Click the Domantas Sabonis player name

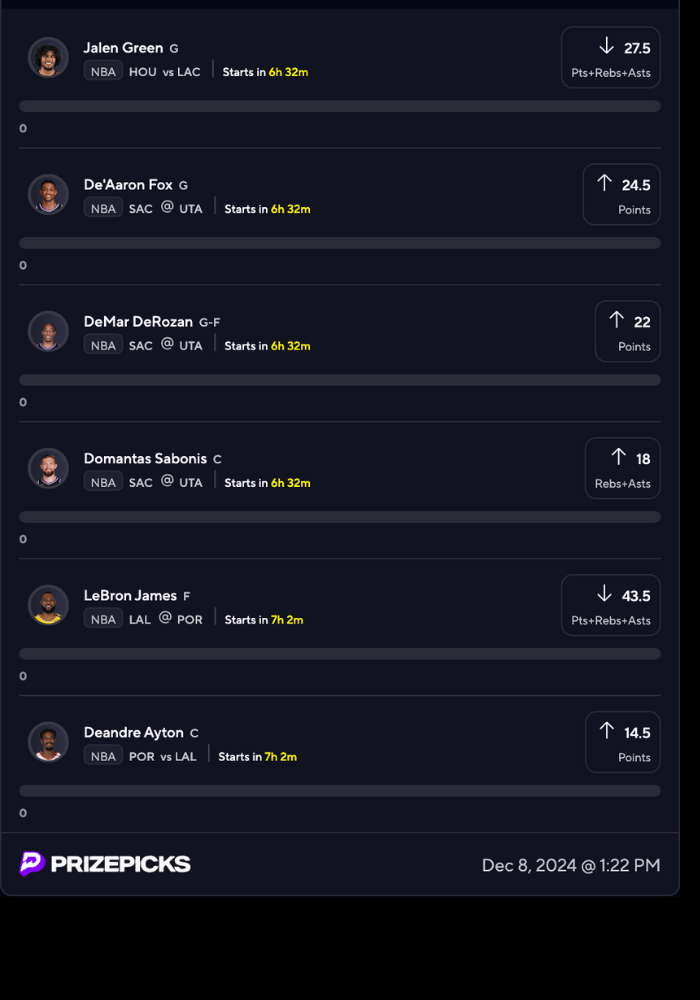coord(145,459)
